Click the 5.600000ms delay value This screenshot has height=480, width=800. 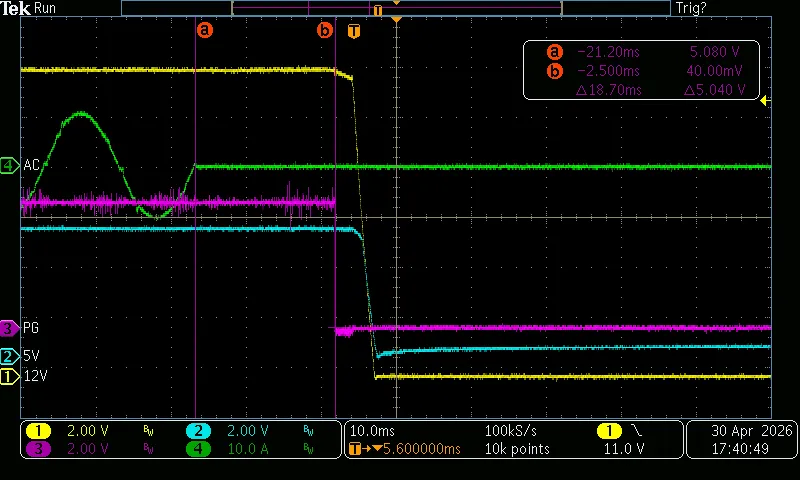(x=421, y=449)
